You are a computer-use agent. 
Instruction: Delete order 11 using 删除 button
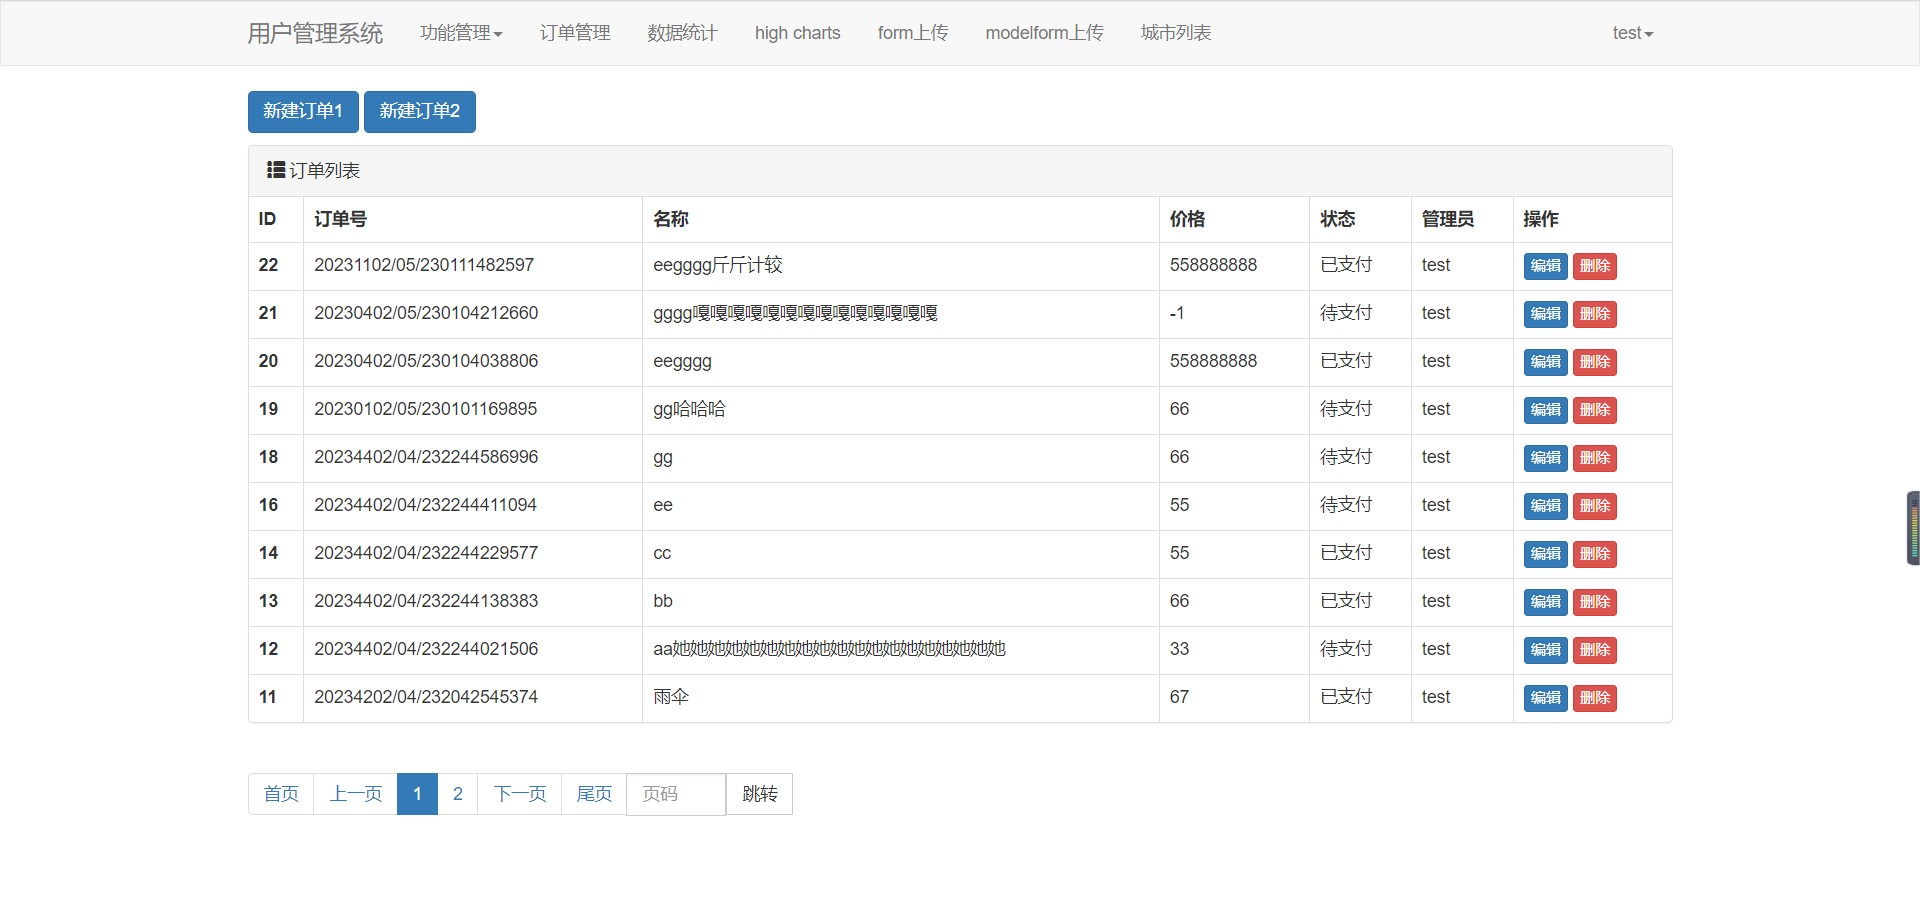pyautogui.click(x=1595, y=698)
